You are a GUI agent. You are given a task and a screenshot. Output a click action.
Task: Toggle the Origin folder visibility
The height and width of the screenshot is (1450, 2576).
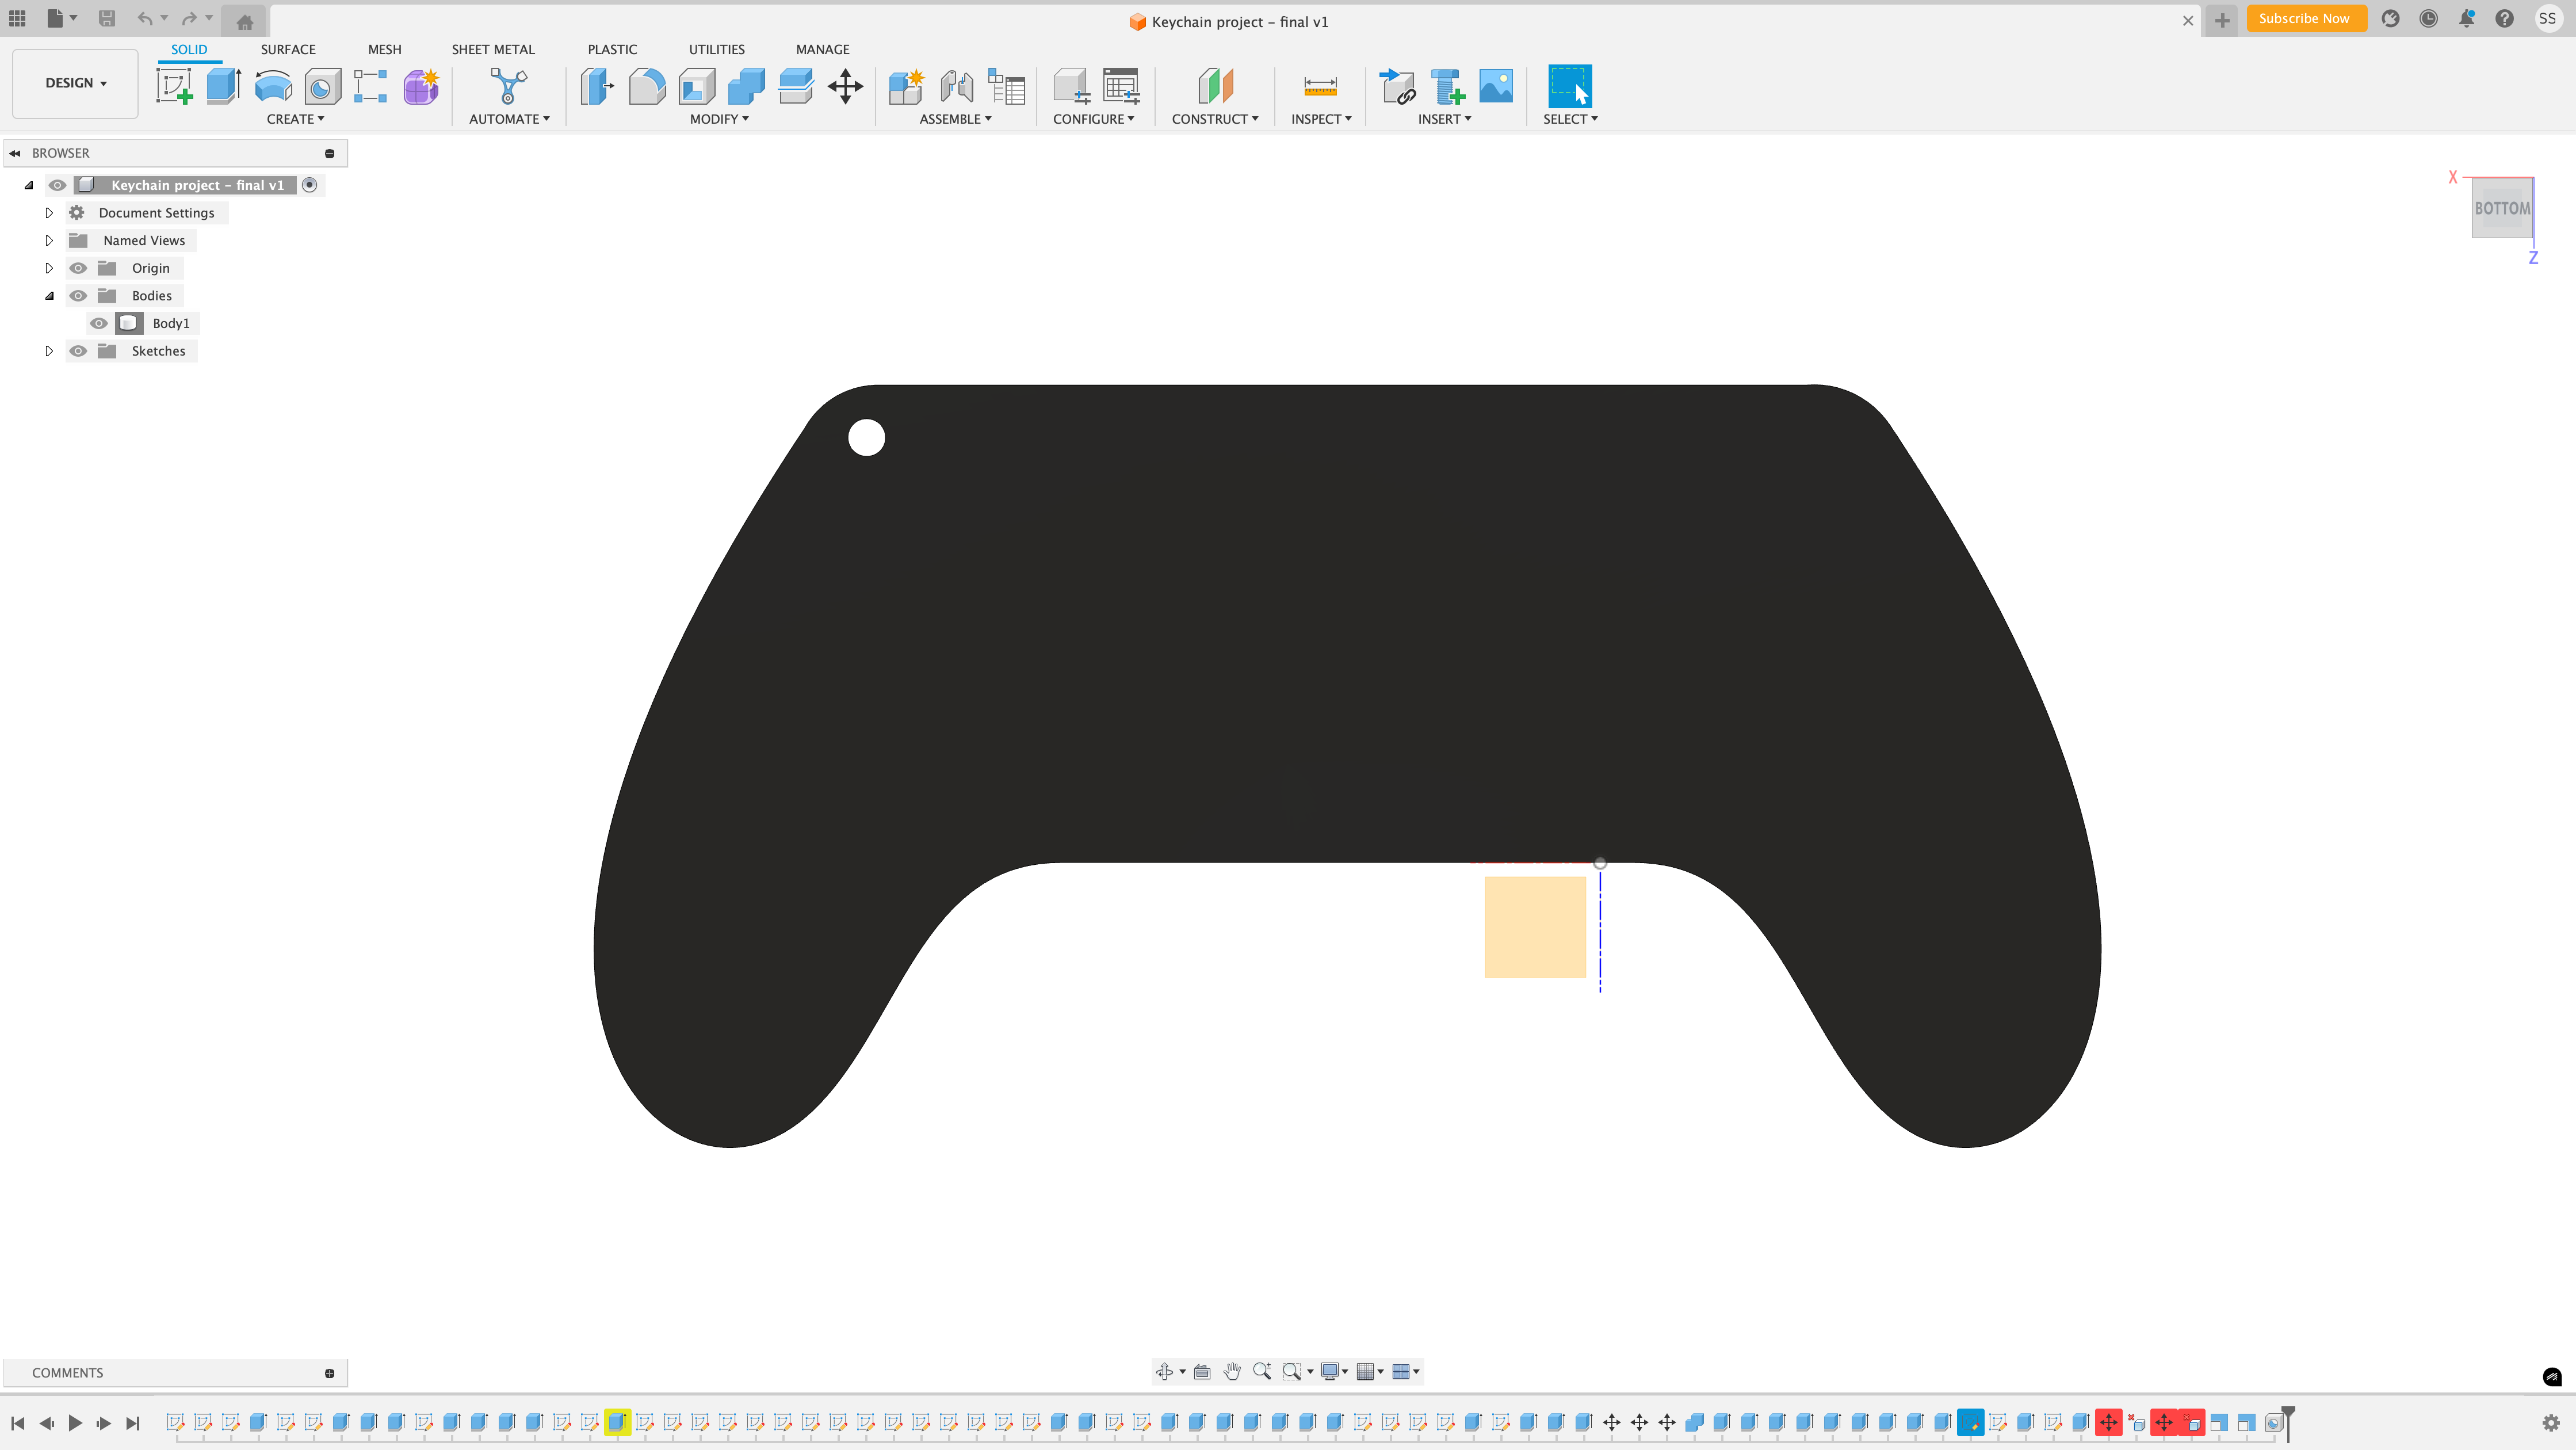[x=78, y=268]
